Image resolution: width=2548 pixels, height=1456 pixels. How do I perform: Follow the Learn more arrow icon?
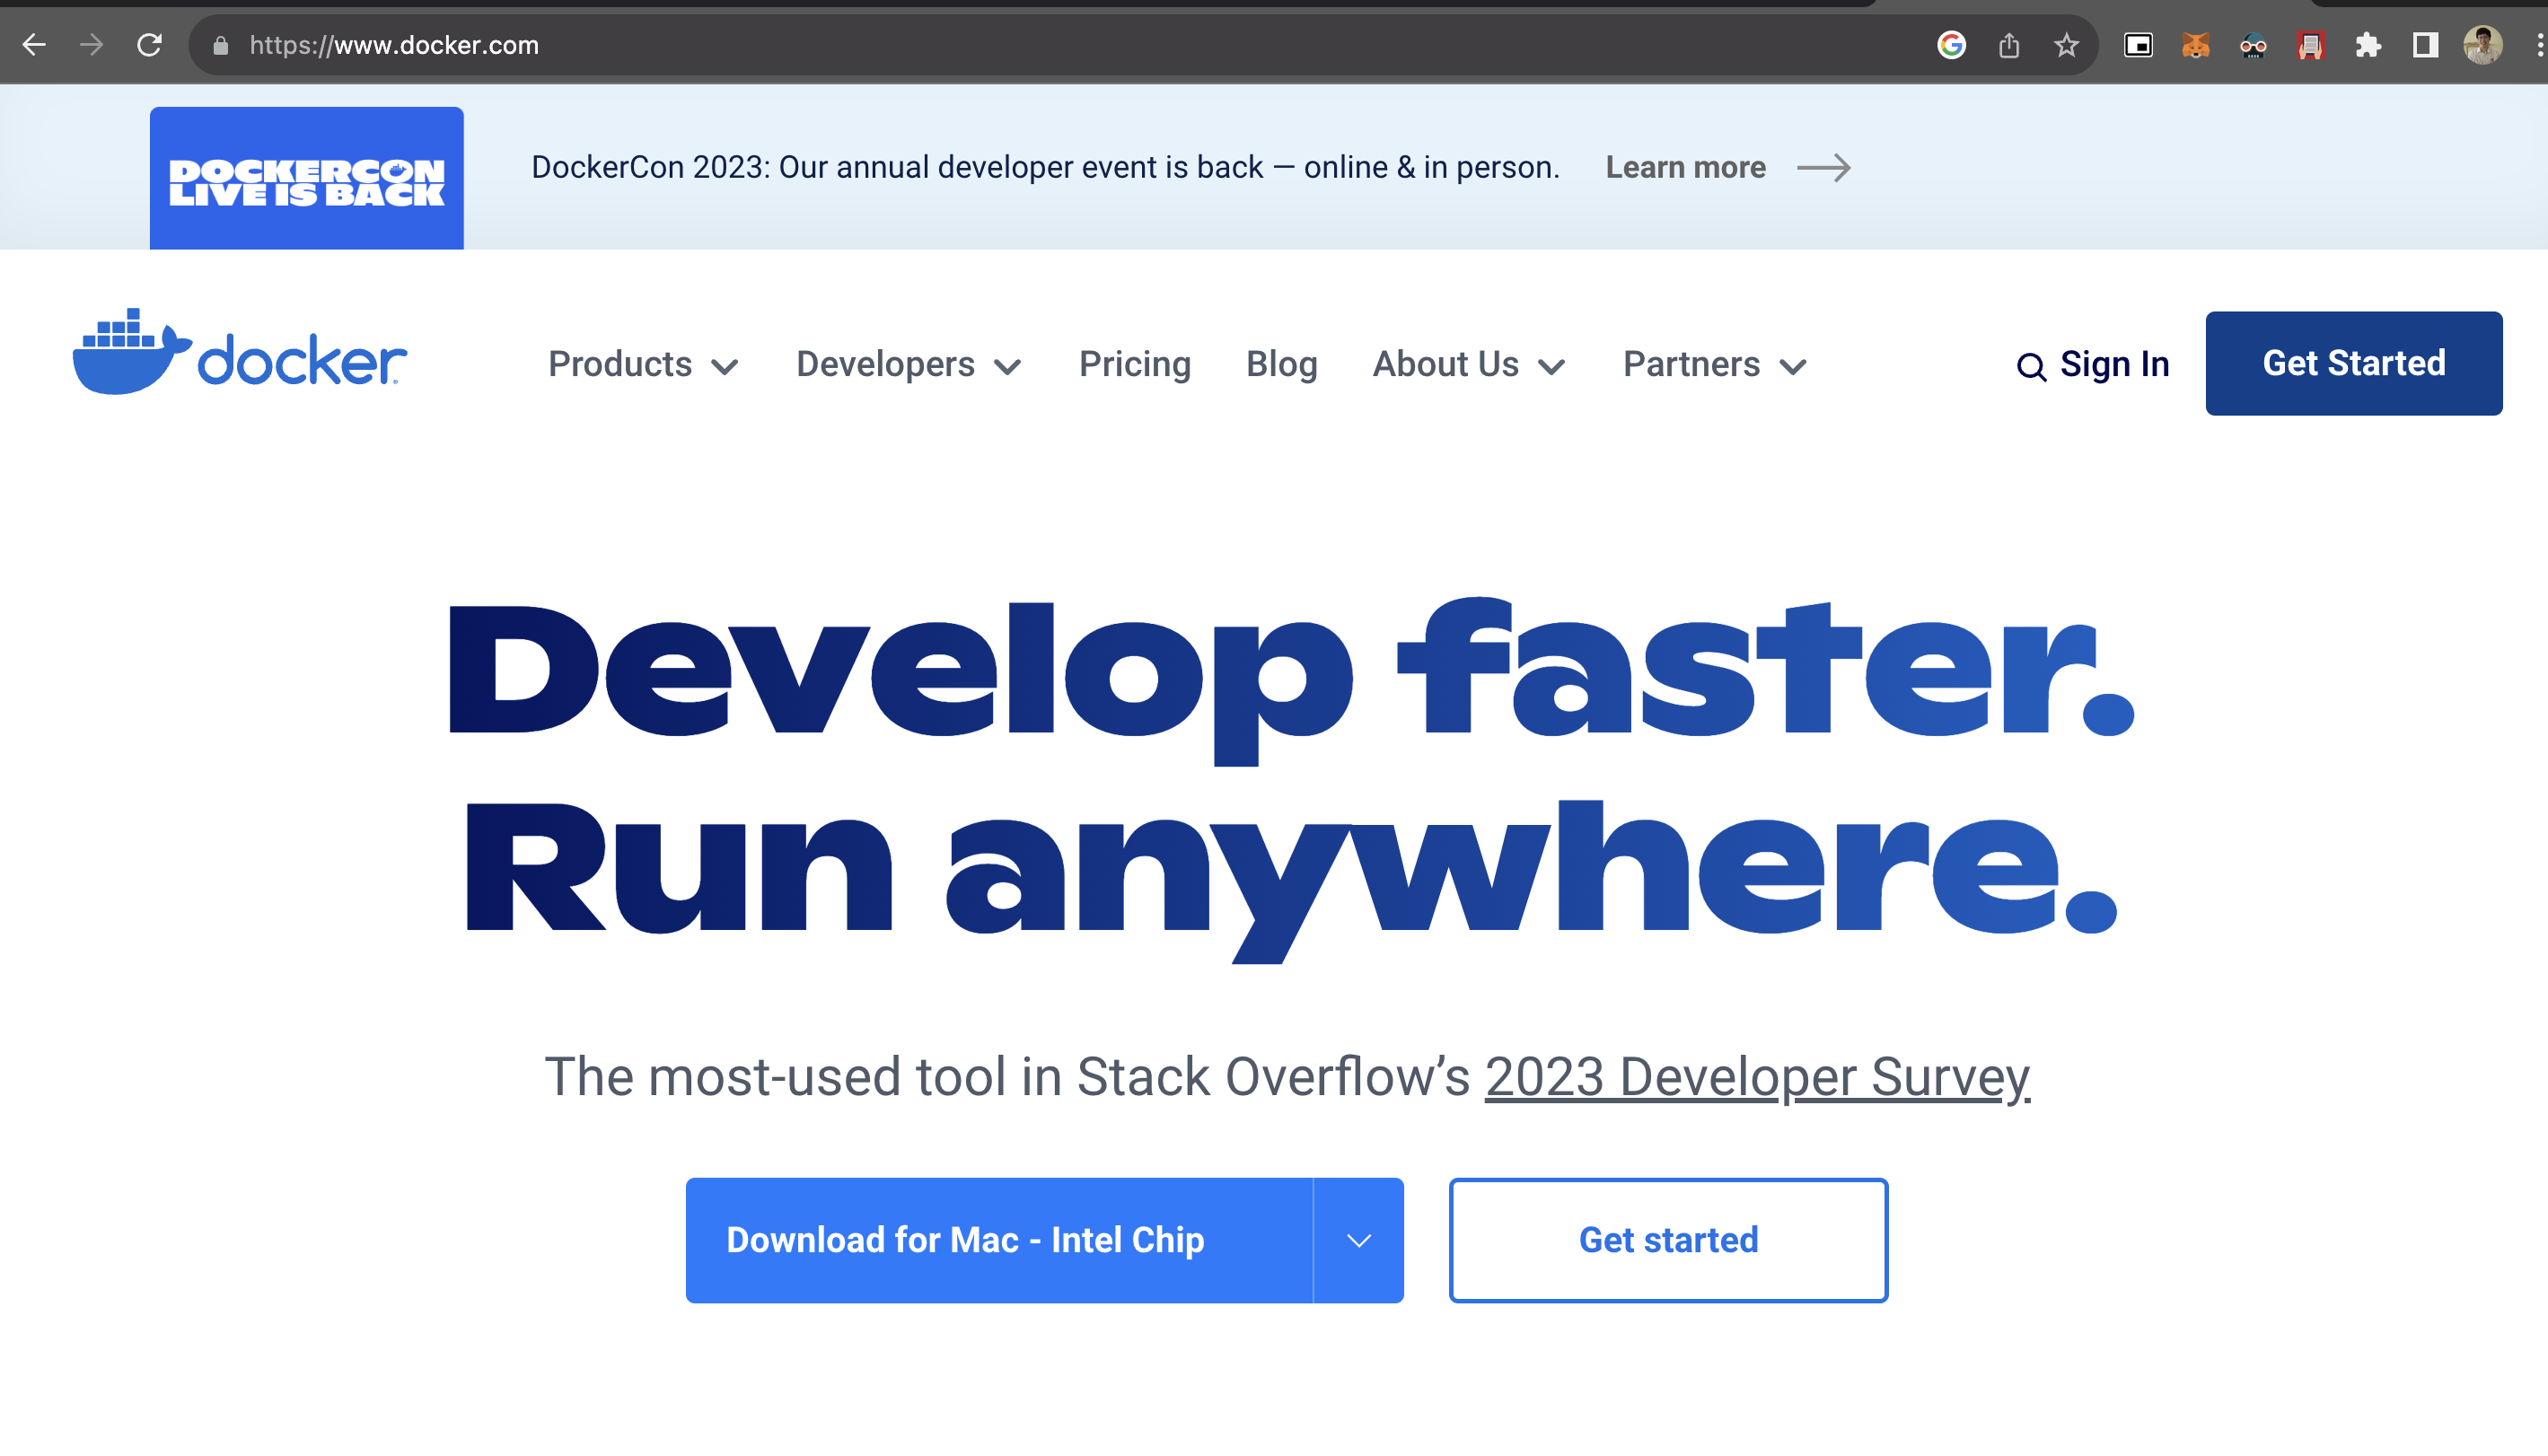(x=1824, y=168)
